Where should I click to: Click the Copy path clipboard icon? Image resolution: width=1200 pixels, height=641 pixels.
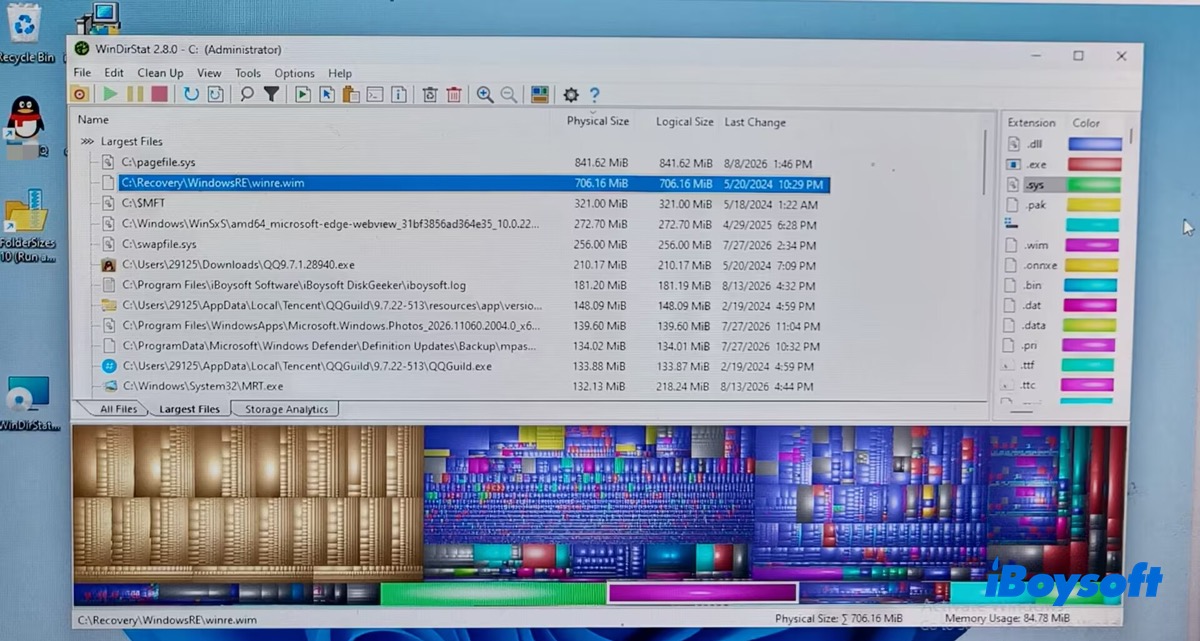point(351,94)
